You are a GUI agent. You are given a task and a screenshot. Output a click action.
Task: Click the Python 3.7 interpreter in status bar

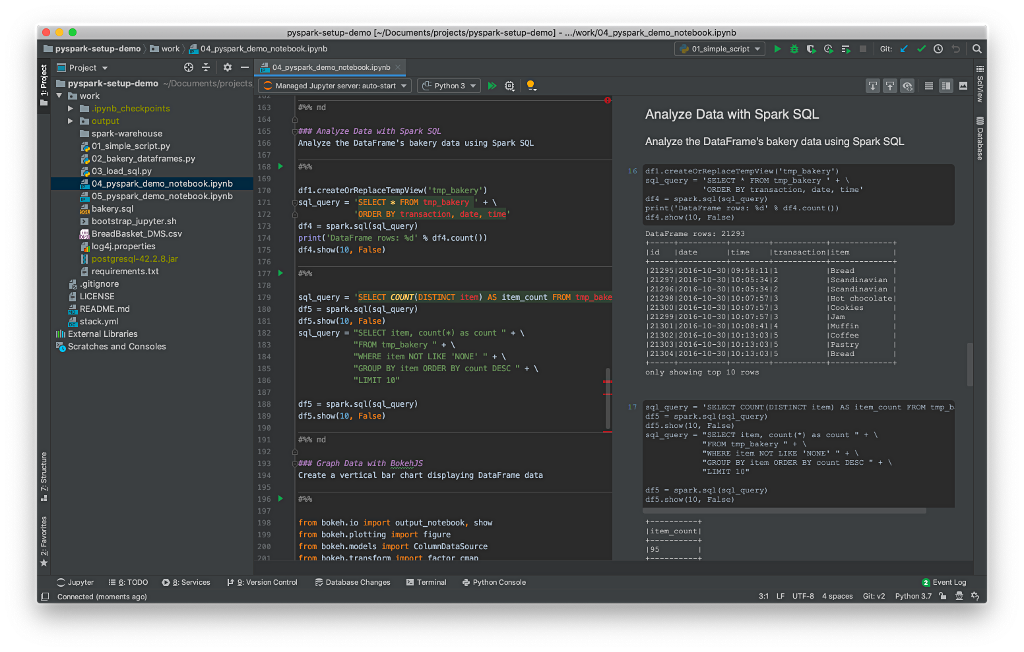[x=913, y=596]
